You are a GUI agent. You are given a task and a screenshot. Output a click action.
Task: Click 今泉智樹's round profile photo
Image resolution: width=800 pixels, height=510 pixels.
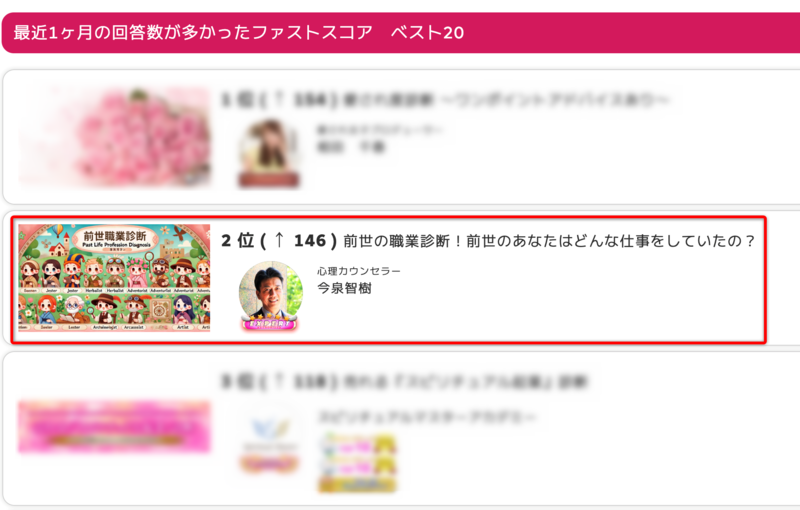coord(270,292)
